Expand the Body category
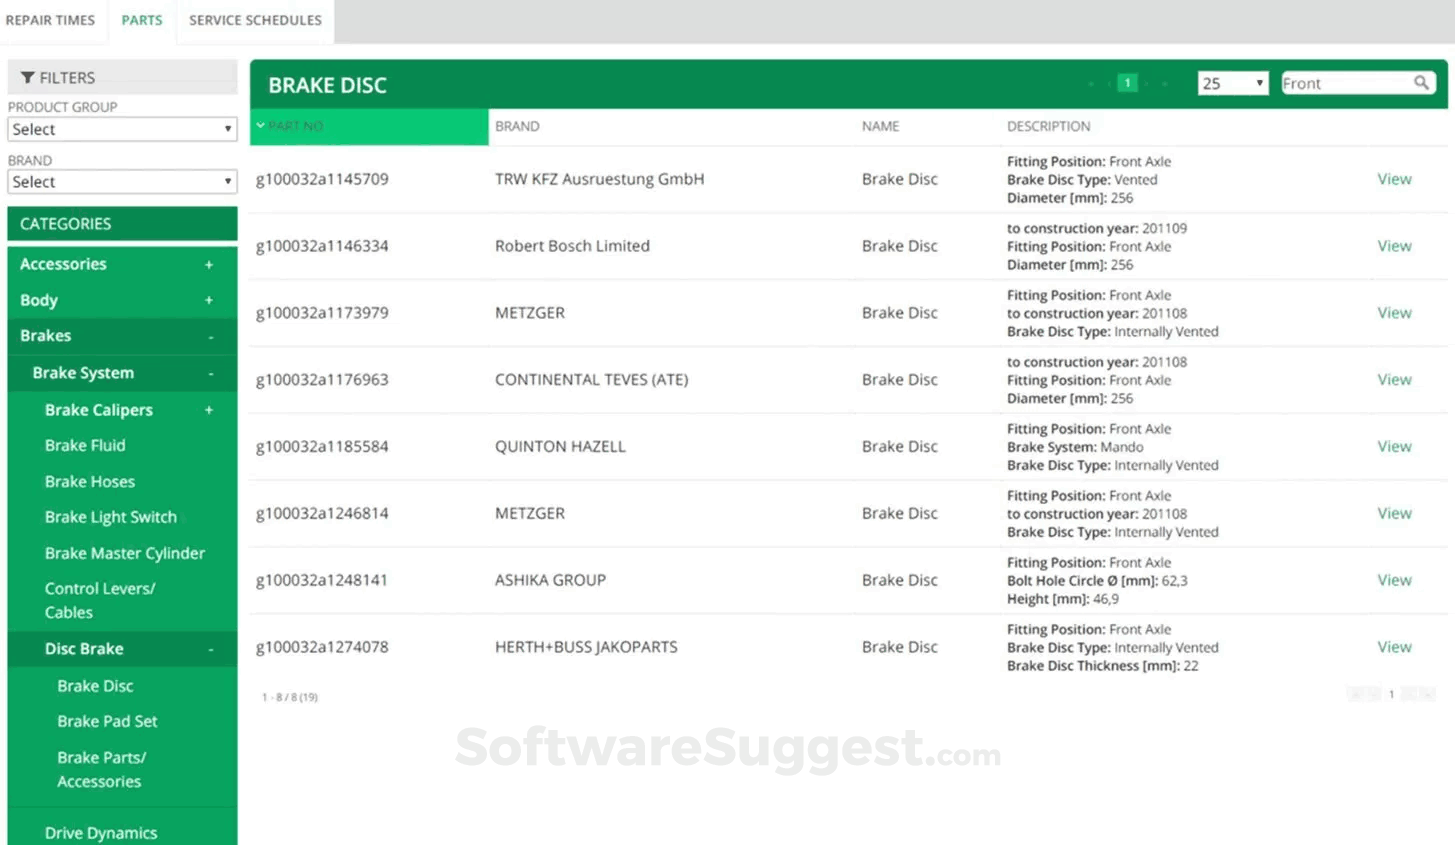 209,300
